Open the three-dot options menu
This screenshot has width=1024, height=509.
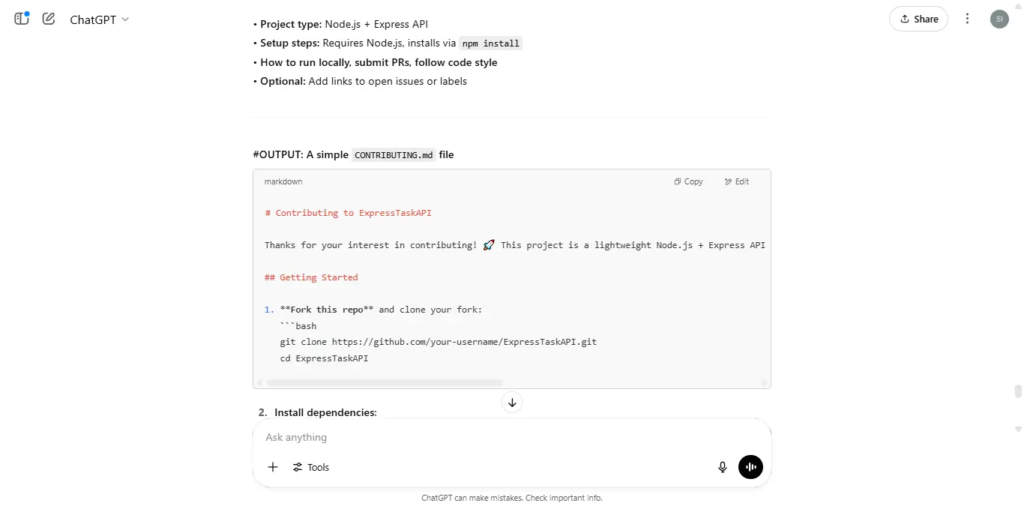tap(967, 19)
